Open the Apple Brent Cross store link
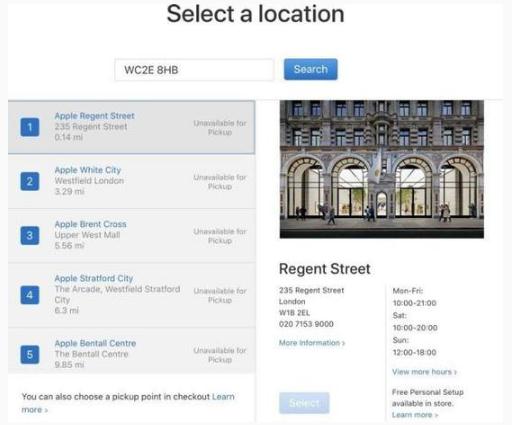 point(91,224)
